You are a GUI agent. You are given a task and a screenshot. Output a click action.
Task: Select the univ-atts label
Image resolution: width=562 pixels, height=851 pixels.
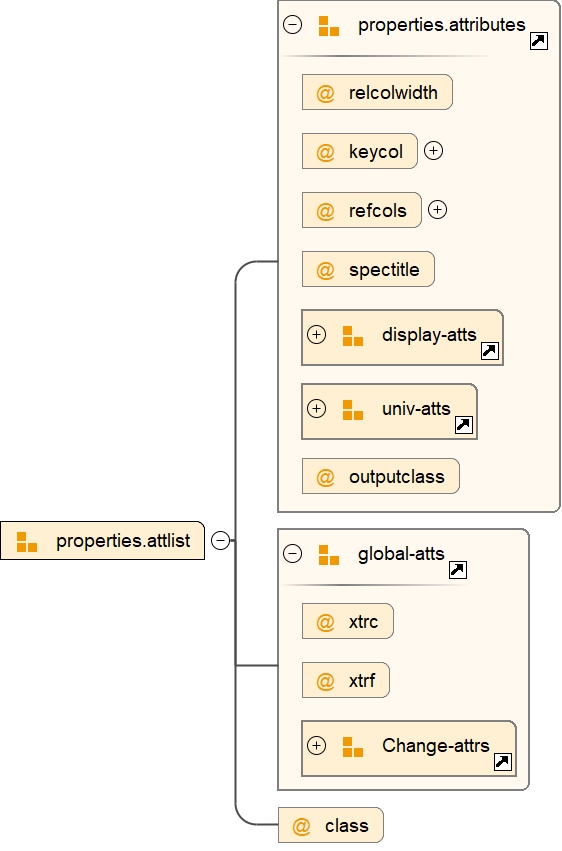(x=416, y=408)
